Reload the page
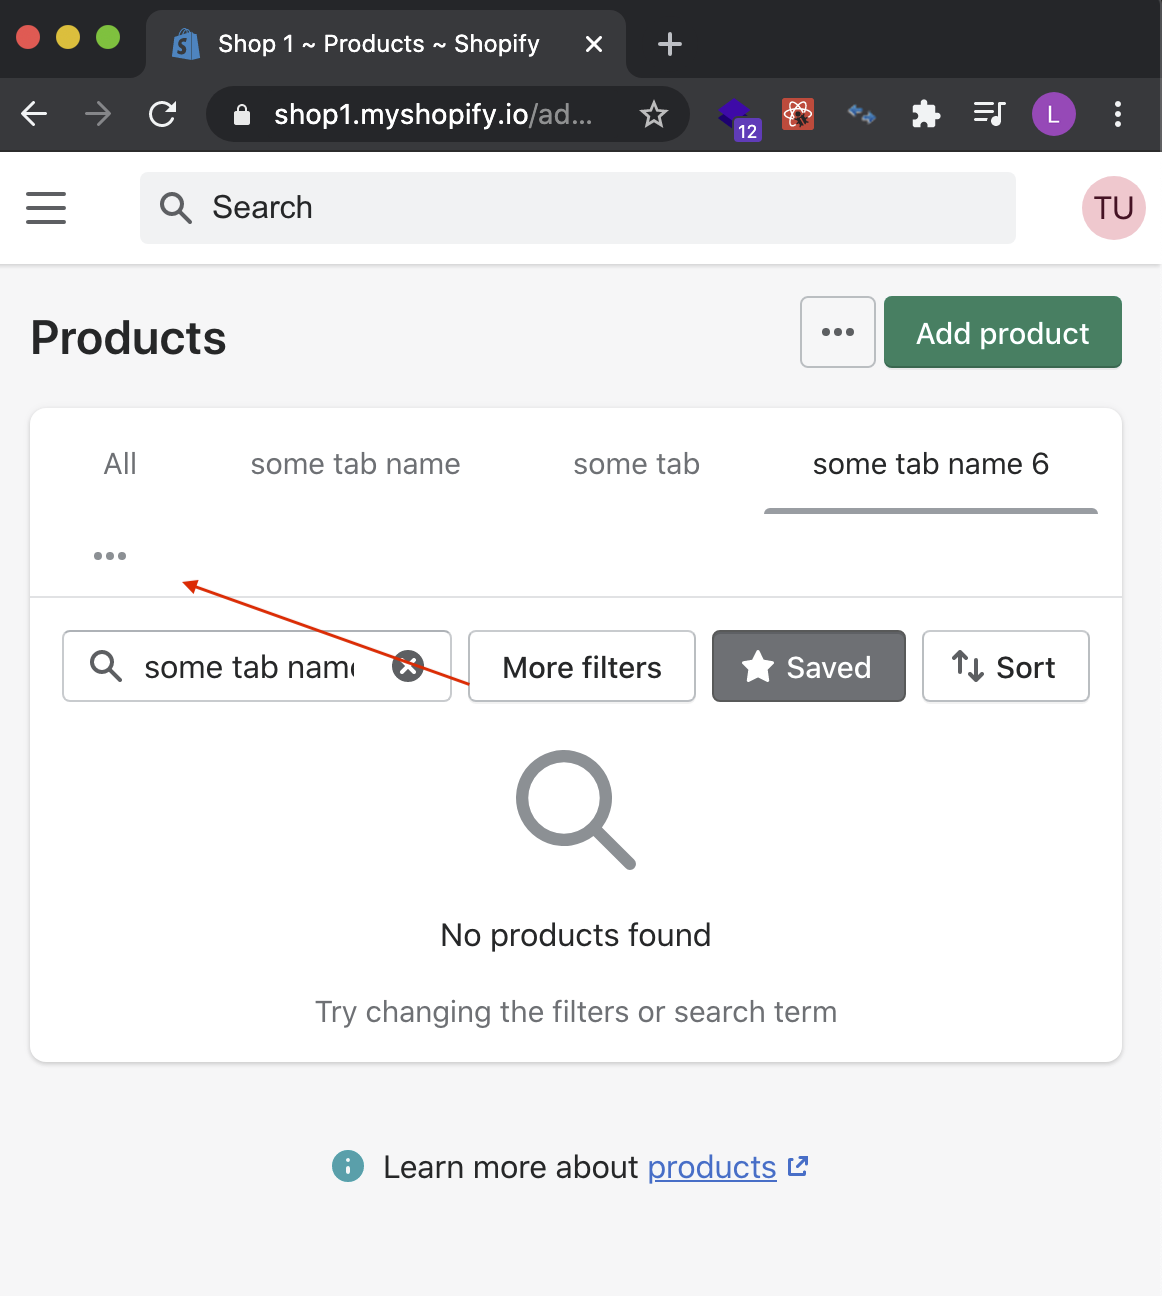 point(163,114)
